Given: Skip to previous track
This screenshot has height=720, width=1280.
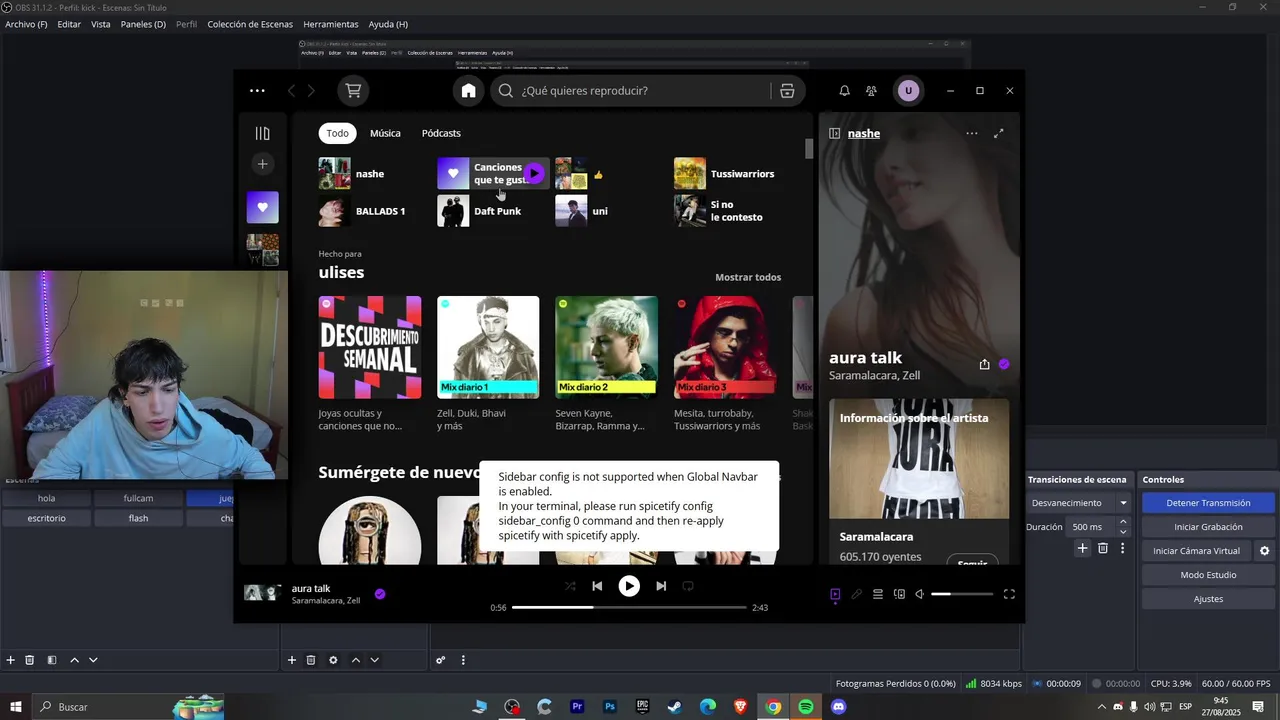Looking at the screenshot, I should click(597, 586).
